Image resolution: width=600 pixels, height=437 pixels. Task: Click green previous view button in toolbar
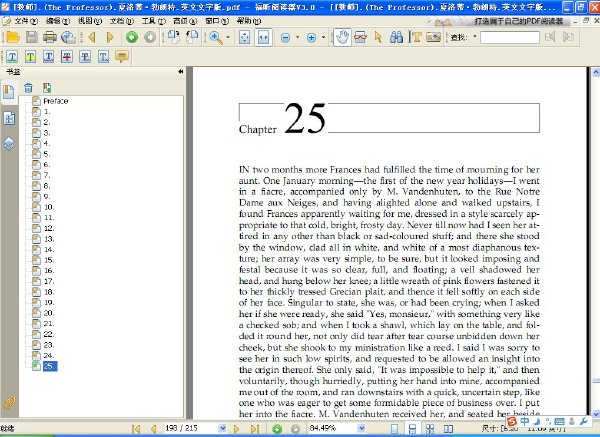click(x=132, y=37)
